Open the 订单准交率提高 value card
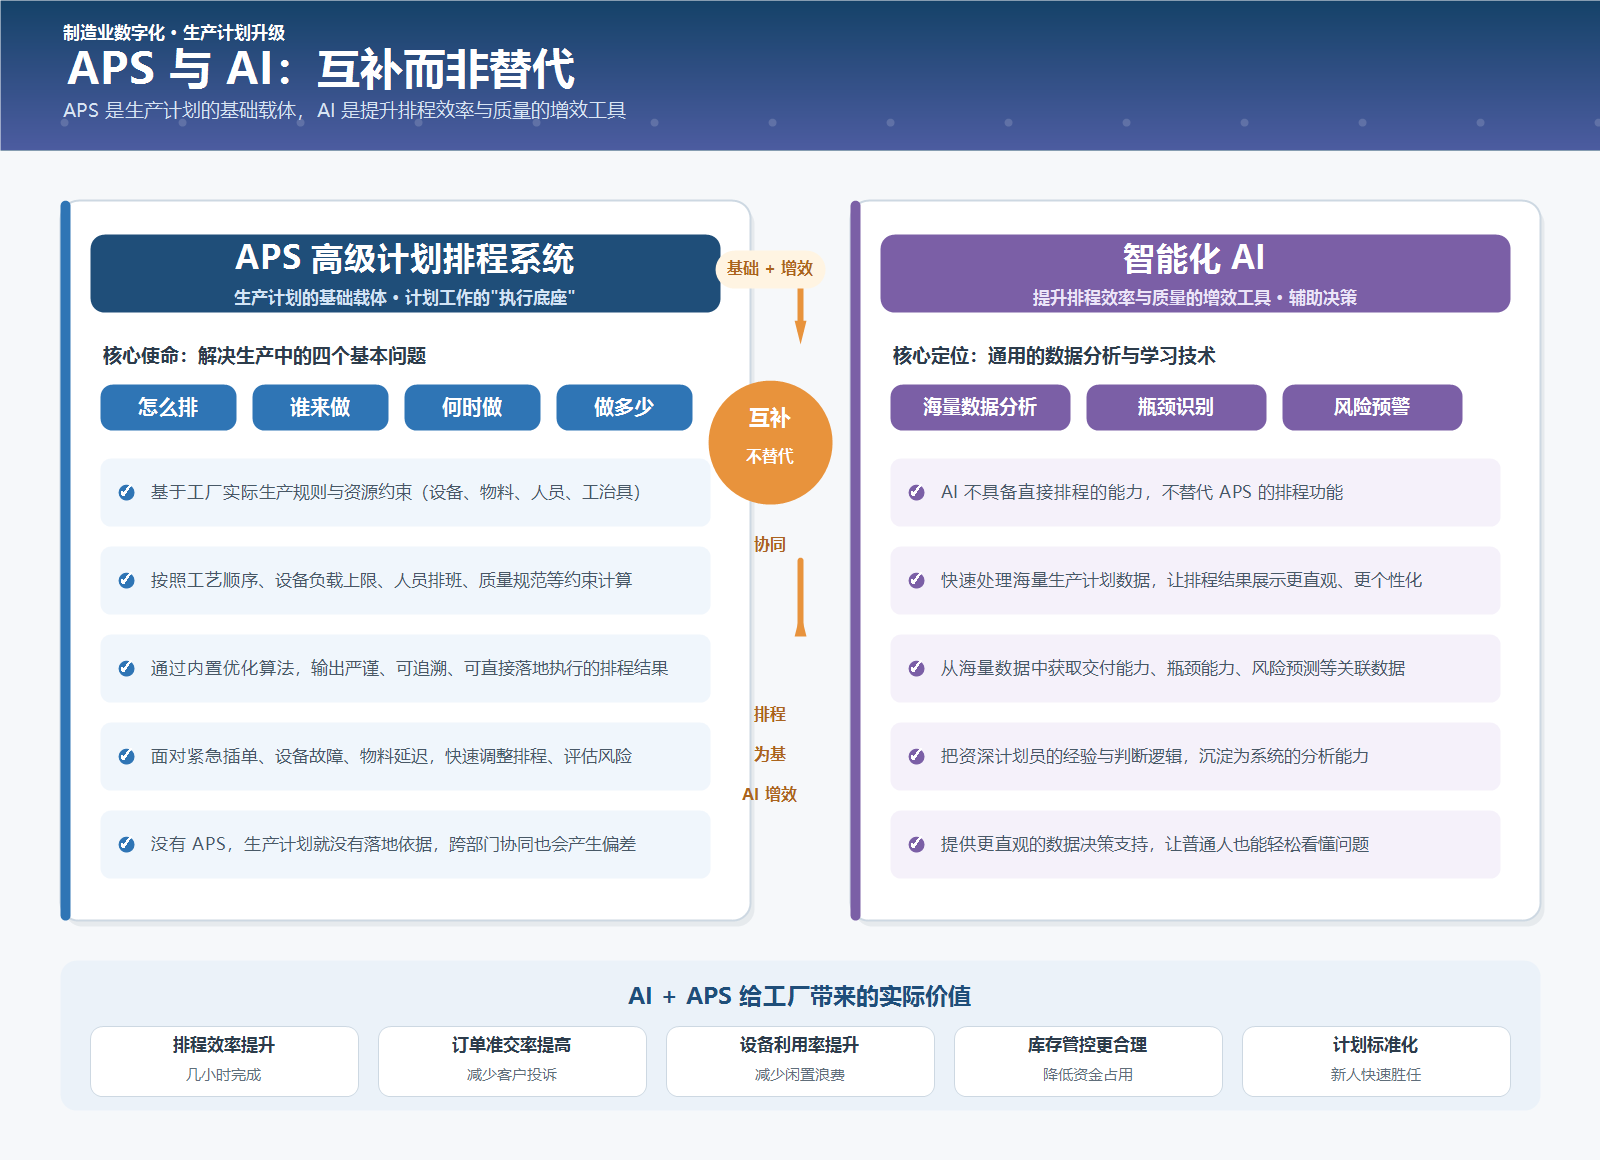The image size is (1600, 1160). [x=512, y=1061]
